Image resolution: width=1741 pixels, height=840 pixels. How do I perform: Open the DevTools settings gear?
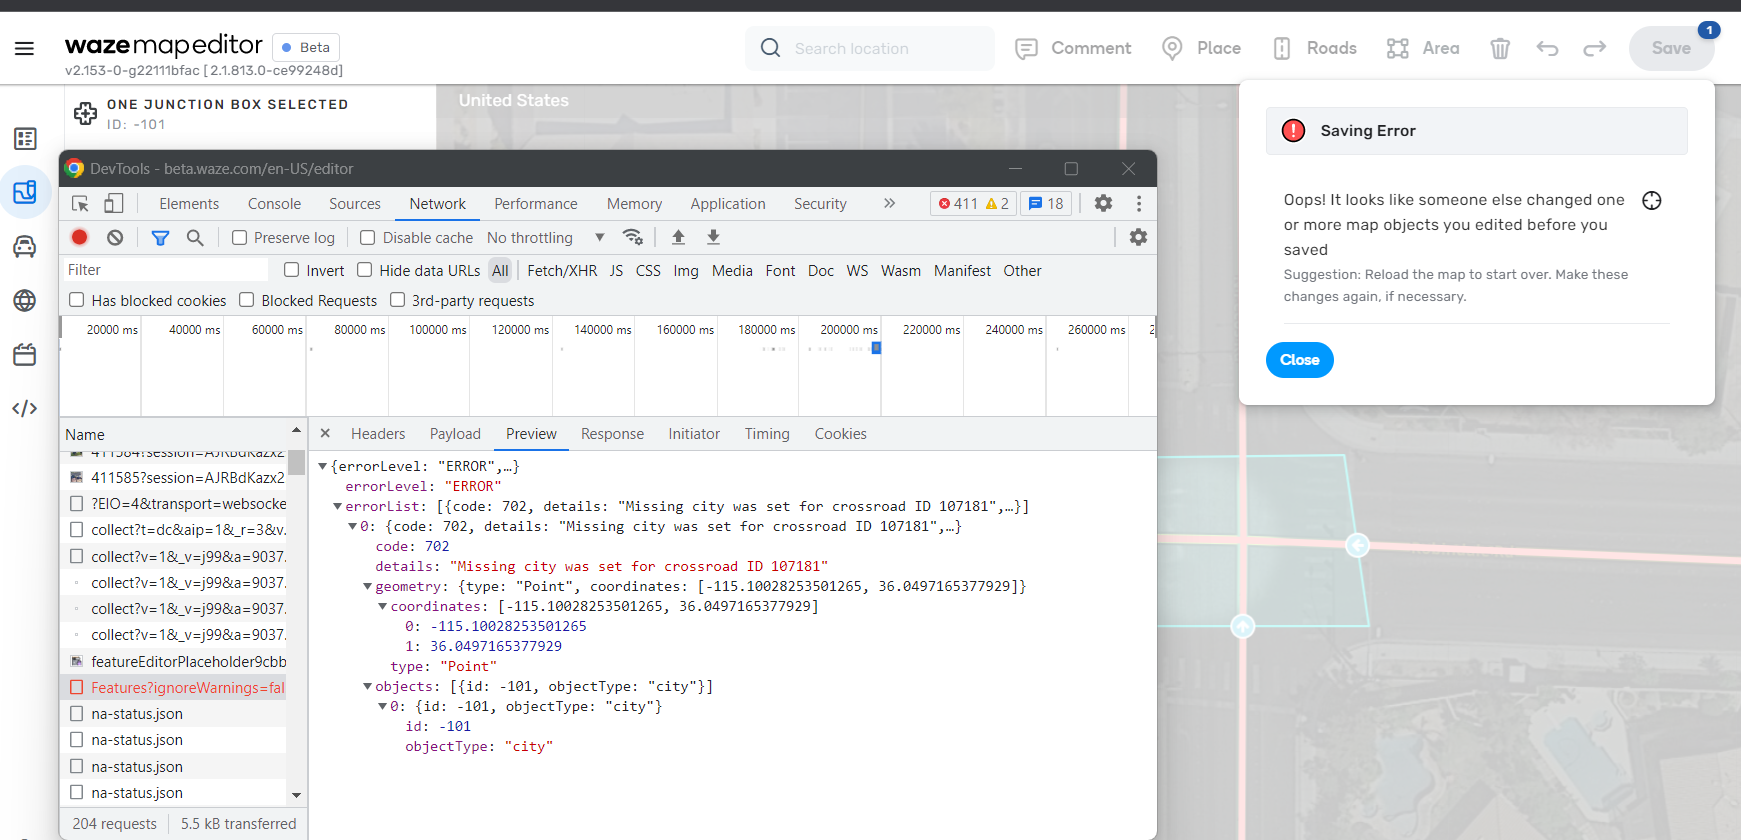(x=1103, y=203)
